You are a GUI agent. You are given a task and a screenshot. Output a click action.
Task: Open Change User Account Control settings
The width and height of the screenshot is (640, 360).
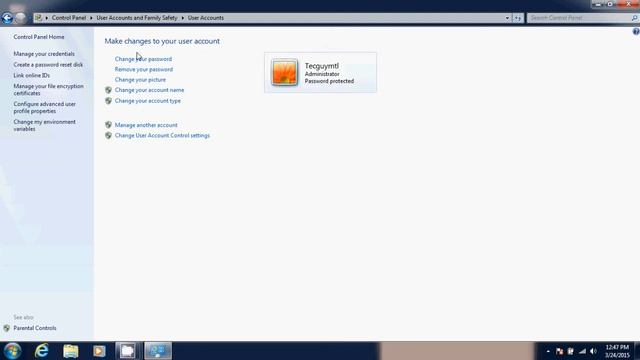tap(162, 136)
